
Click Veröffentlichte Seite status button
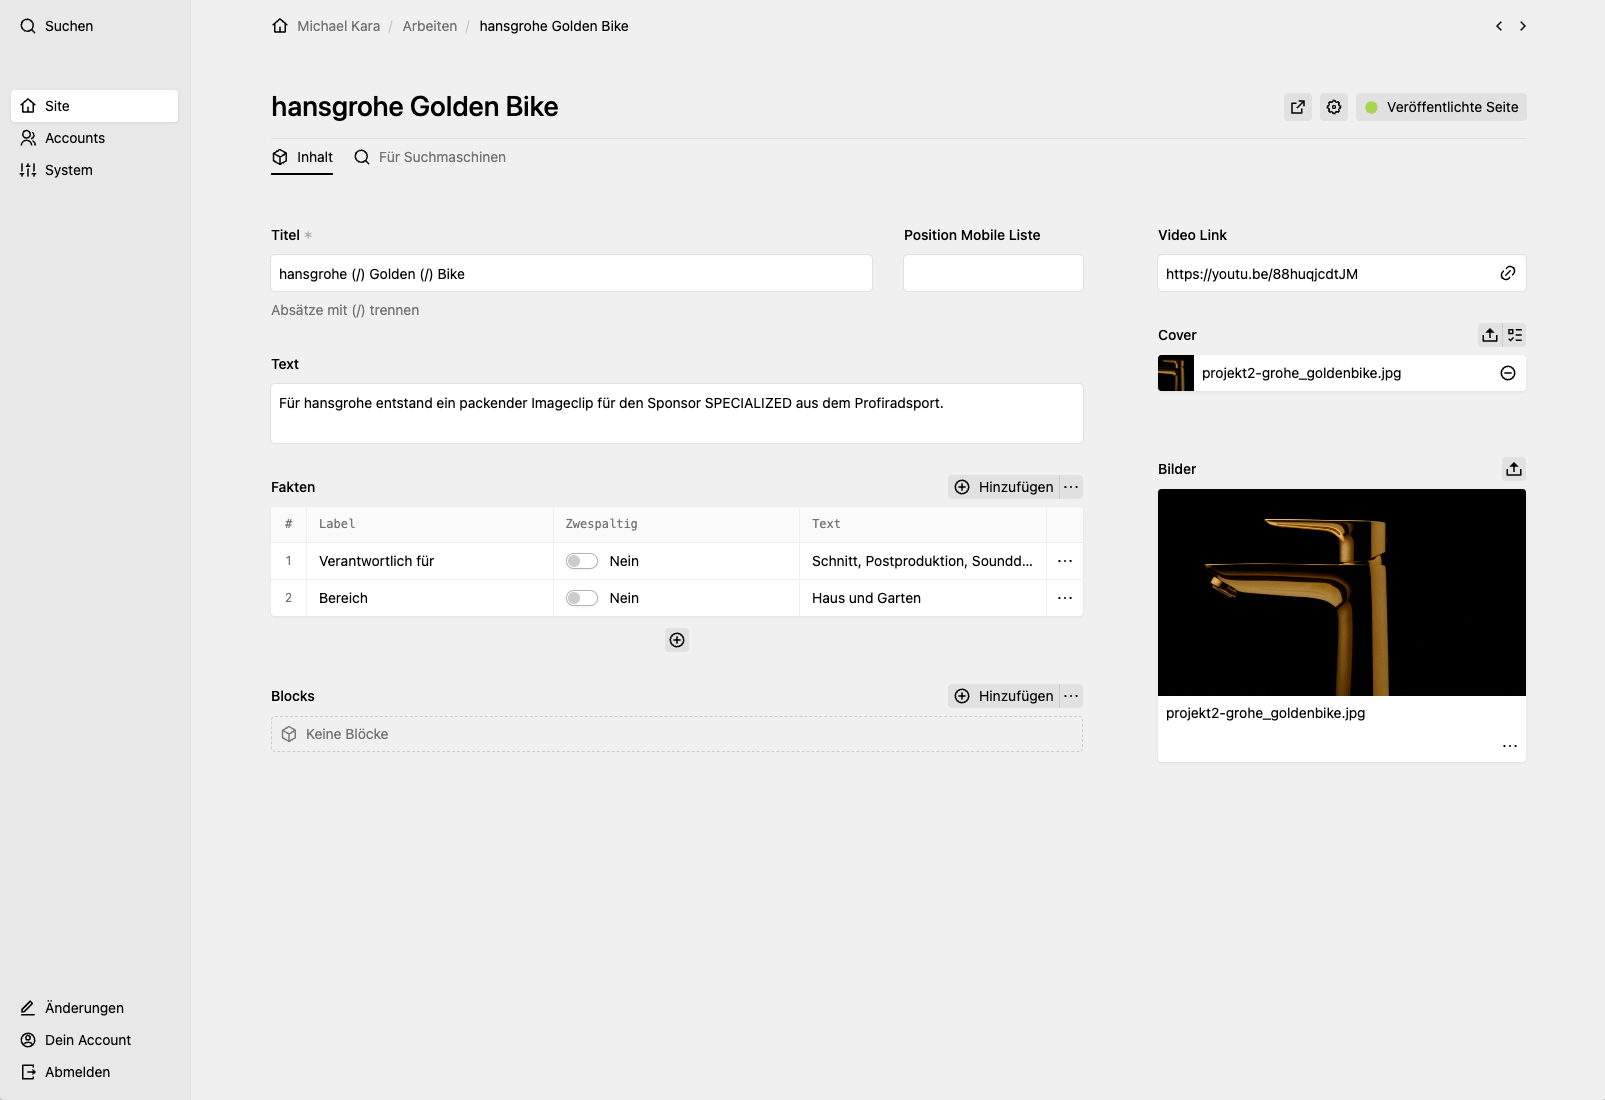pyautogui.click(x=1441, y=107)
